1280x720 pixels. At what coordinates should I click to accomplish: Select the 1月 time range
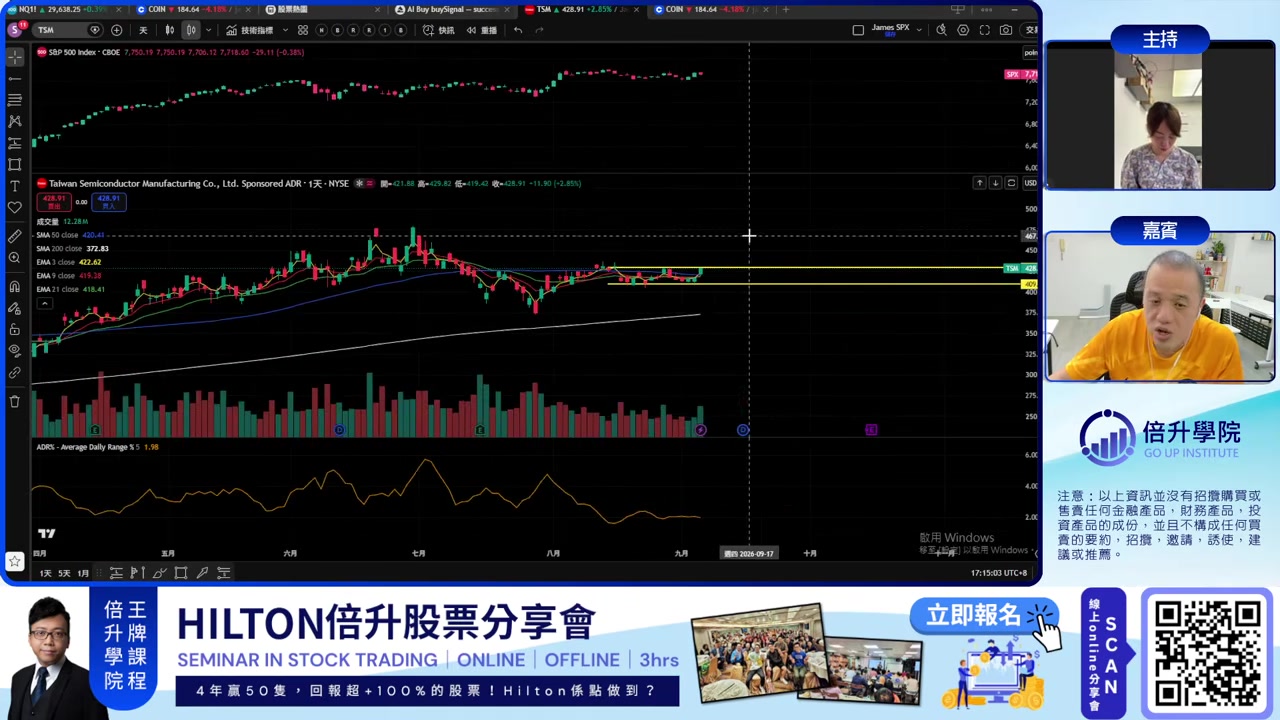click(x=83, y=573)
